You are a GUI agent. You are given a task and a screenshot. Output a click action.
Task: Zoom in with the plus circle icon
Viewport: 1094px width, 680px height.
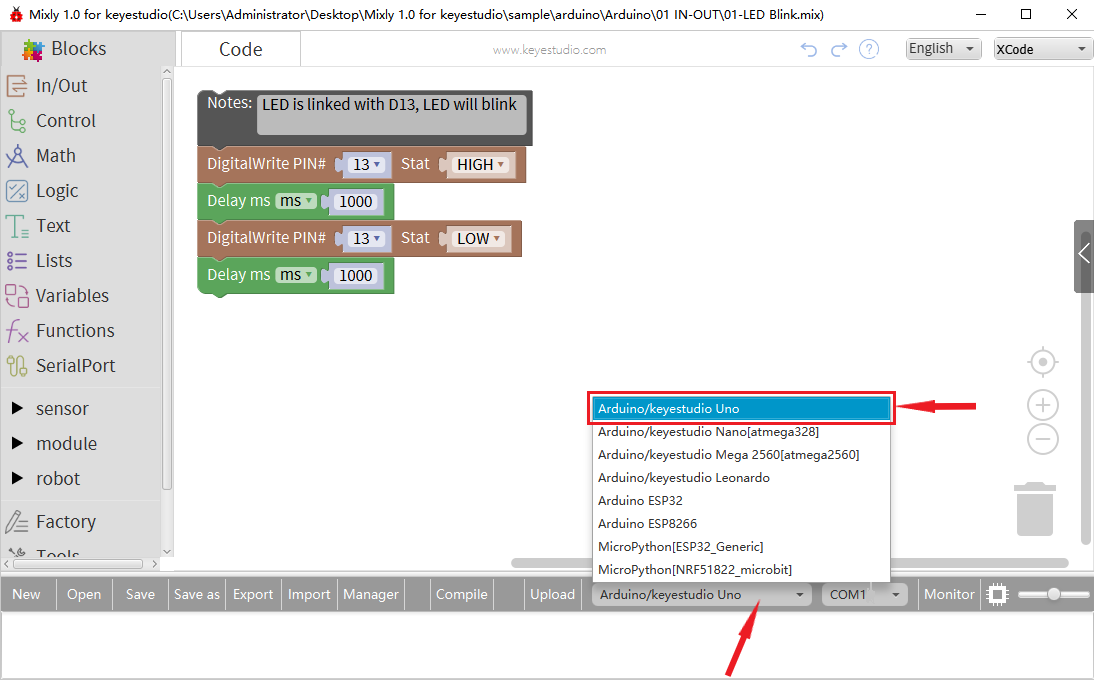pos(1042,405)
